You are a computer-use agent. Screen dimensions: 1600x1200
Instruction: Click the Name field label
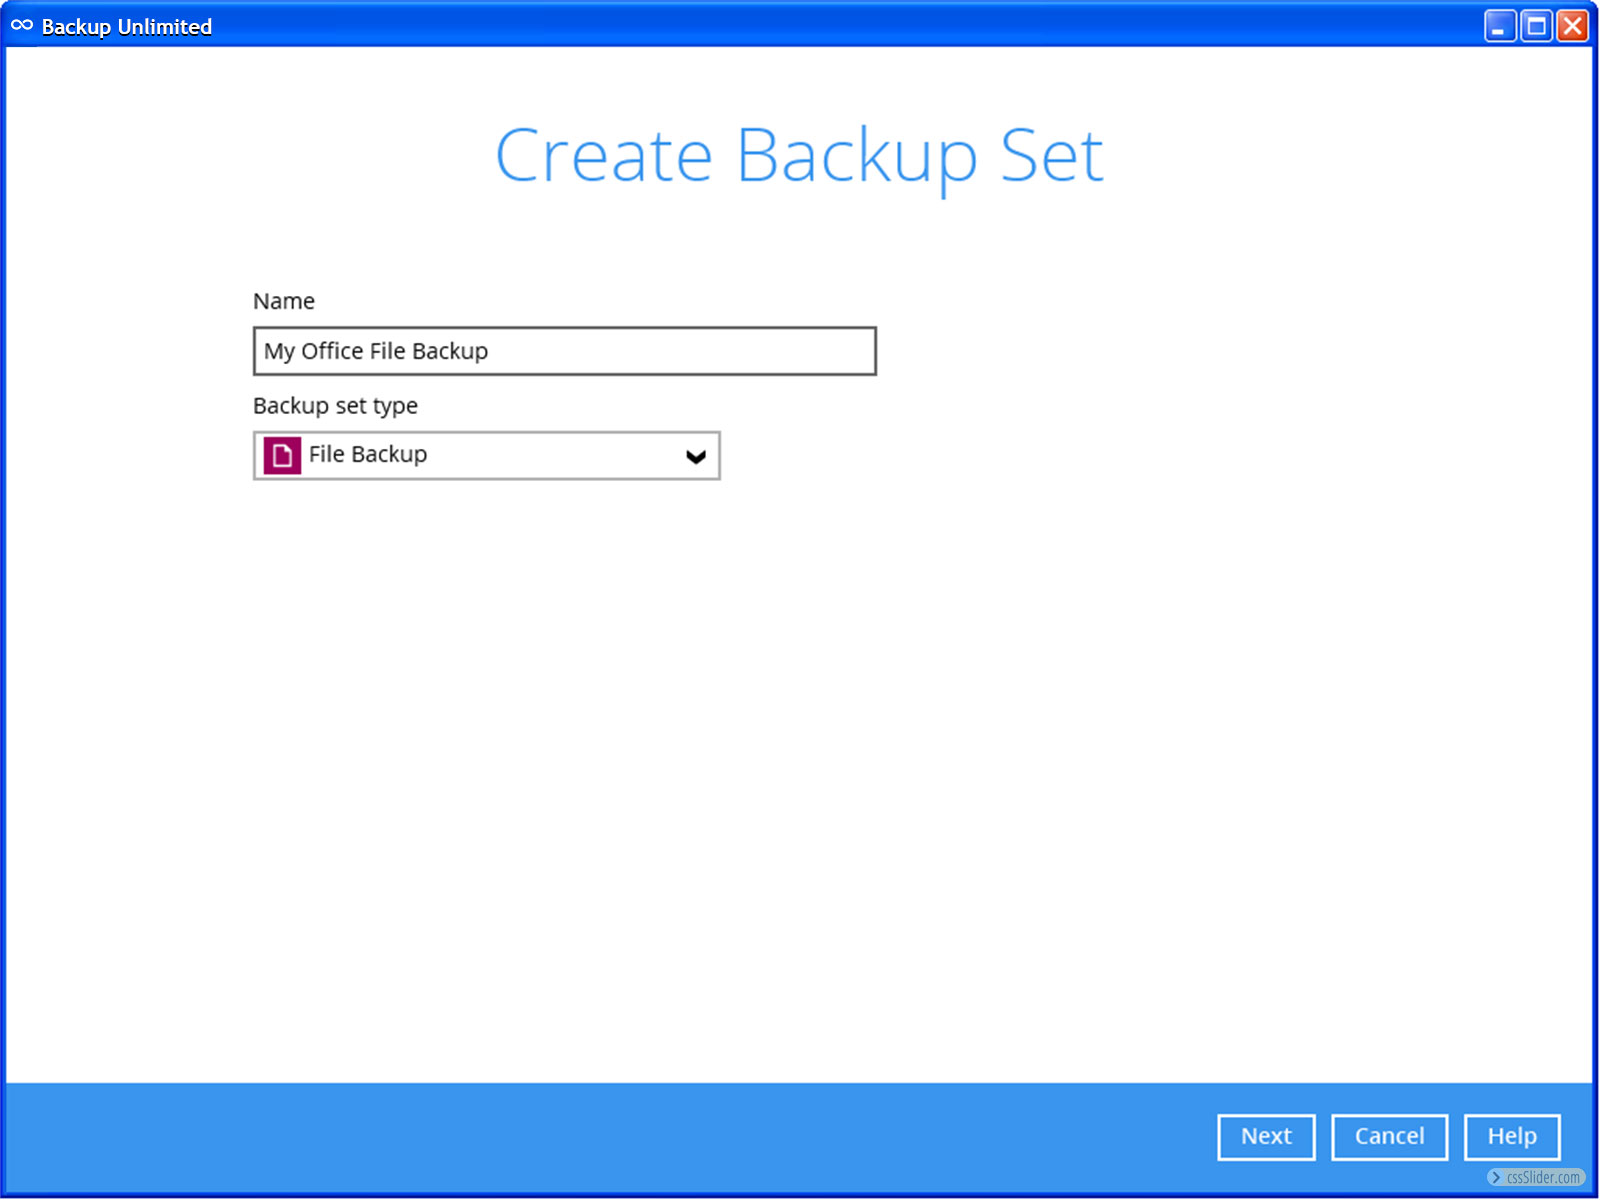tap(284, 301)
